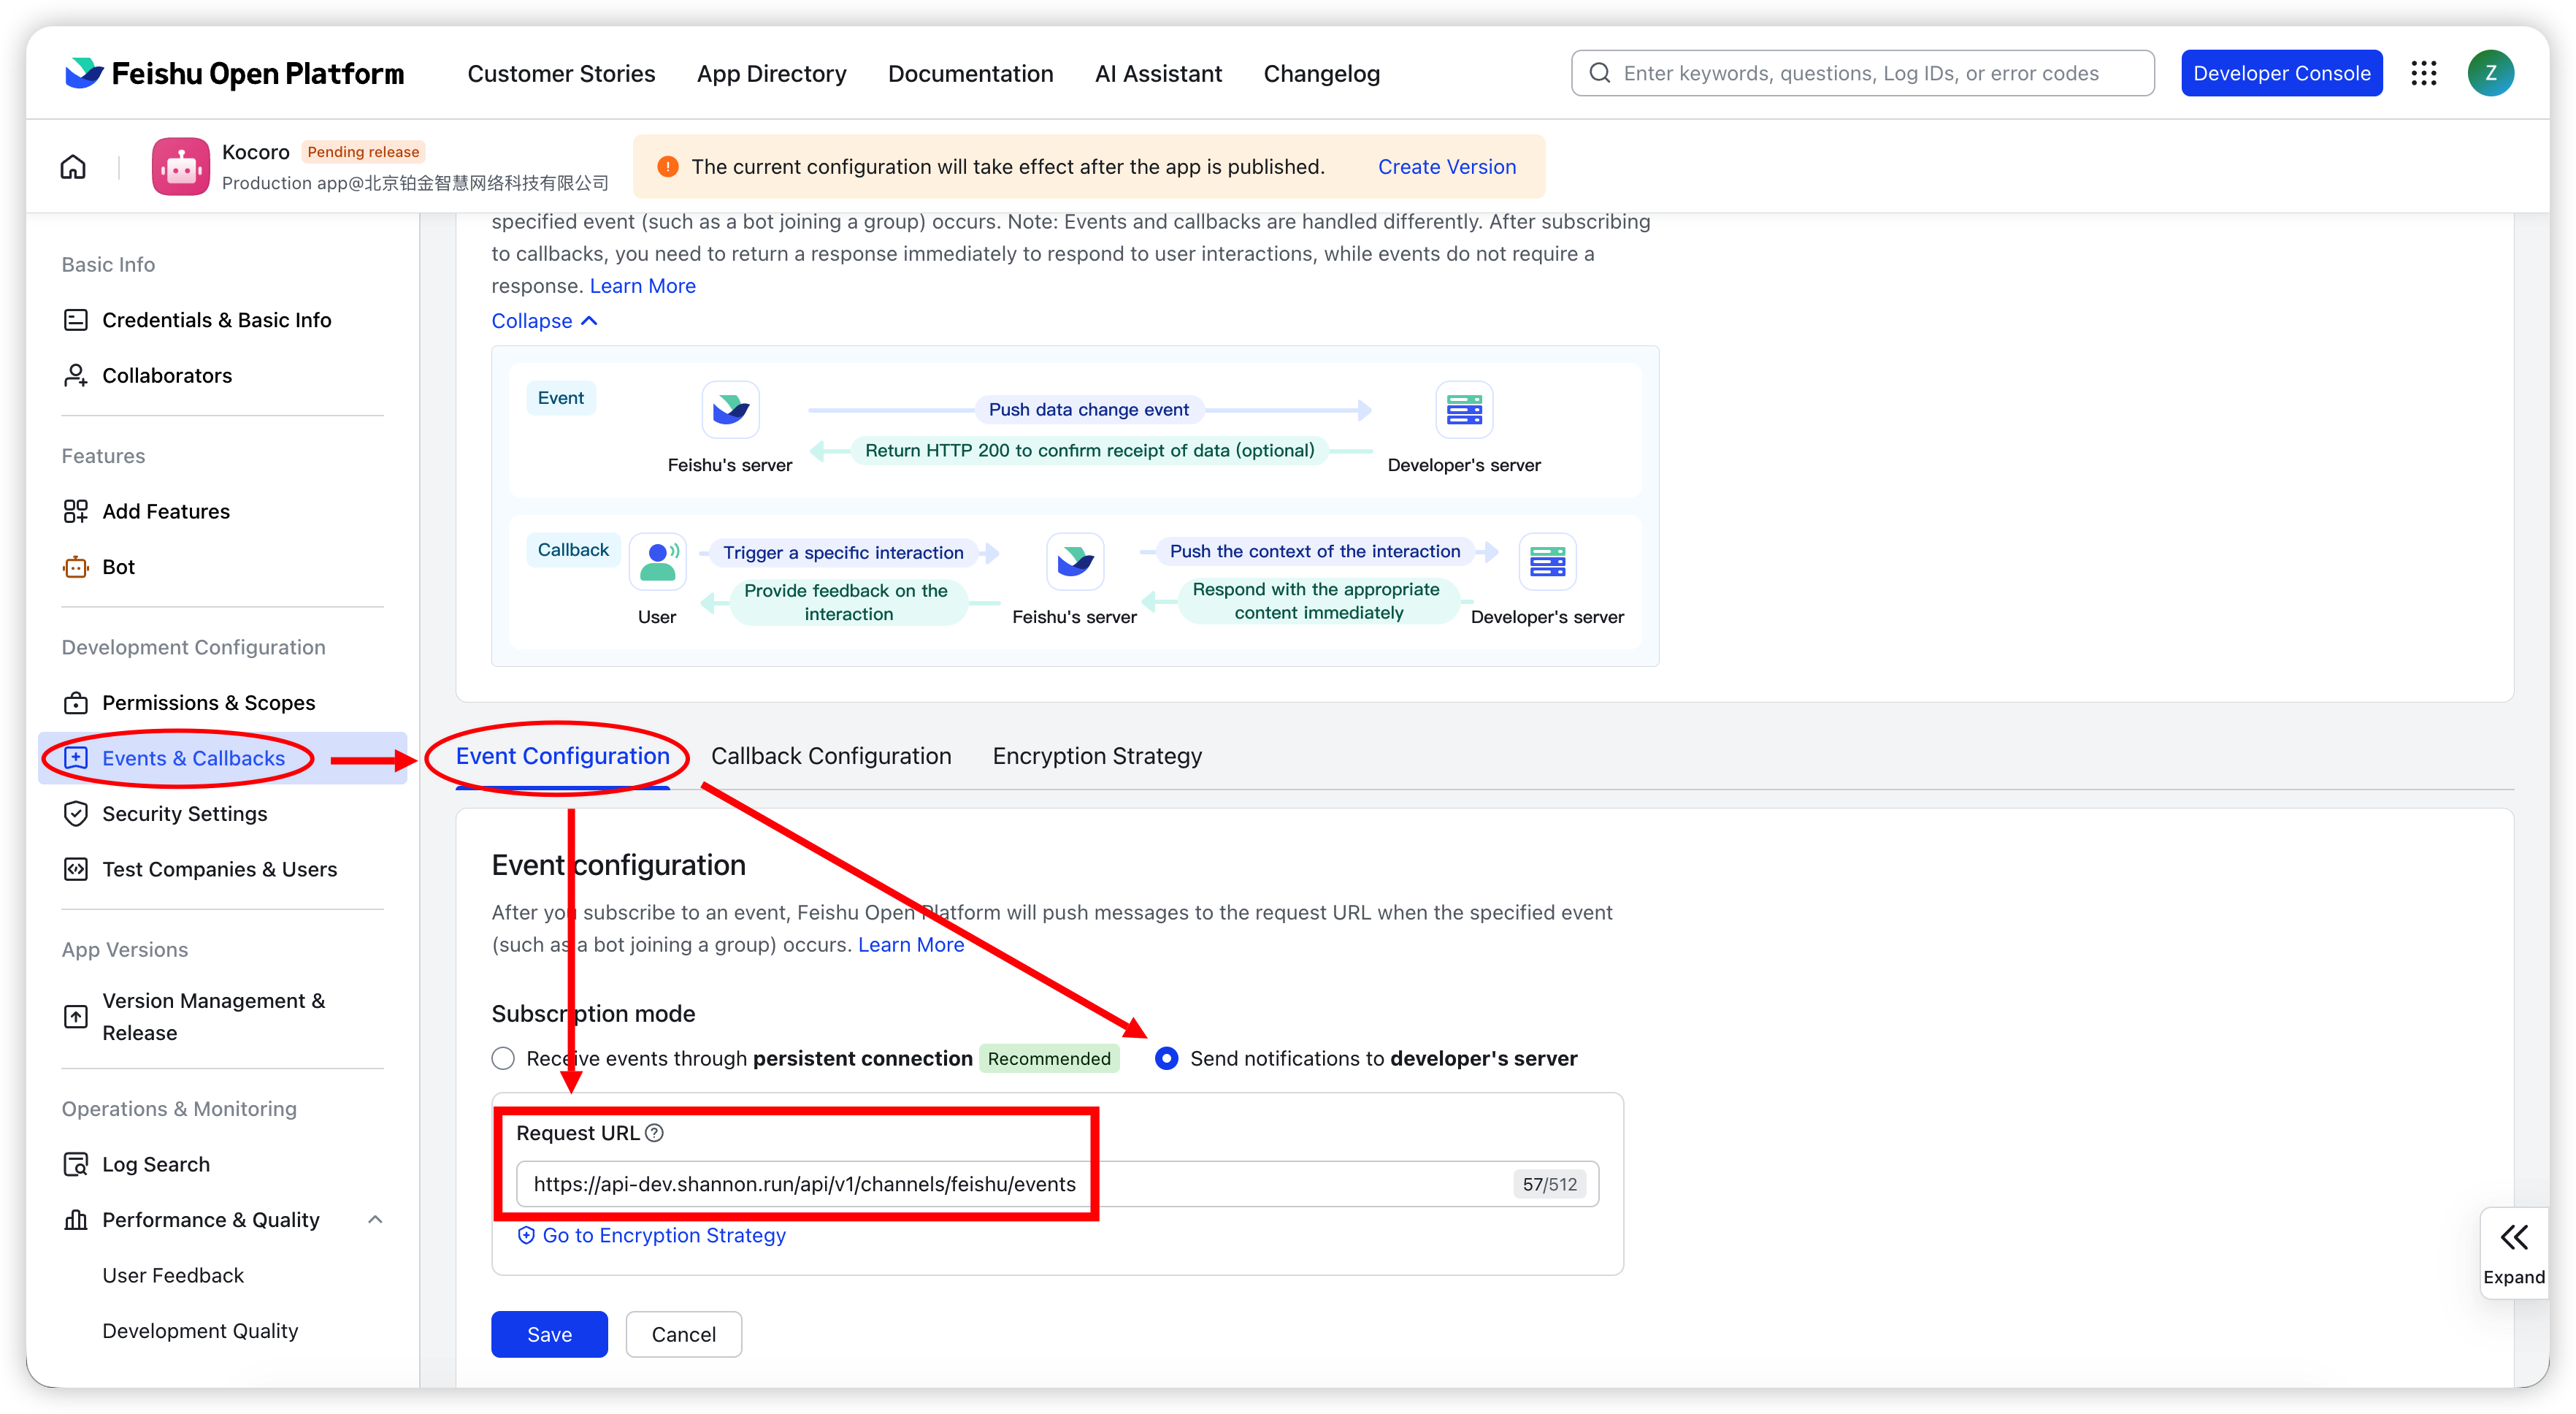
Task: Open the apps grid menu icon
Action: coord(2423,73)
